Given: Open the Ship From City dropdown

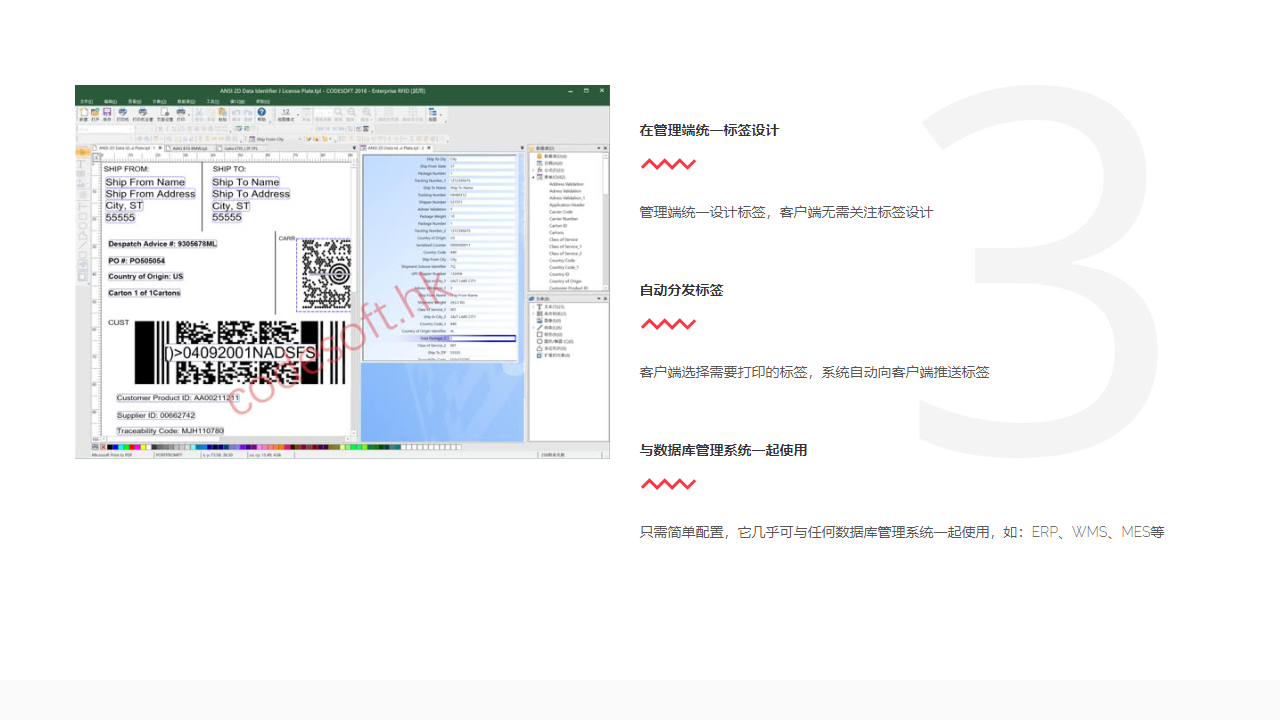Looking at the screenshot, I should pyautogui.click(x=300, y=139).
